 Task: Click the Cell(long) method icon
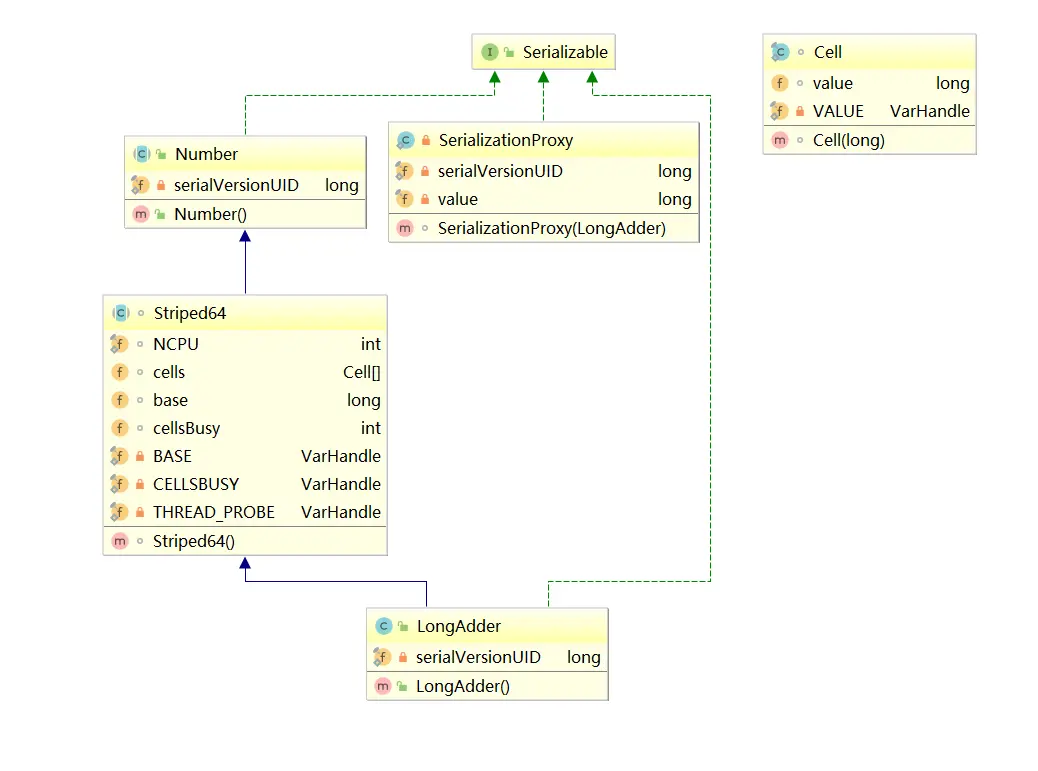[780, 140]
